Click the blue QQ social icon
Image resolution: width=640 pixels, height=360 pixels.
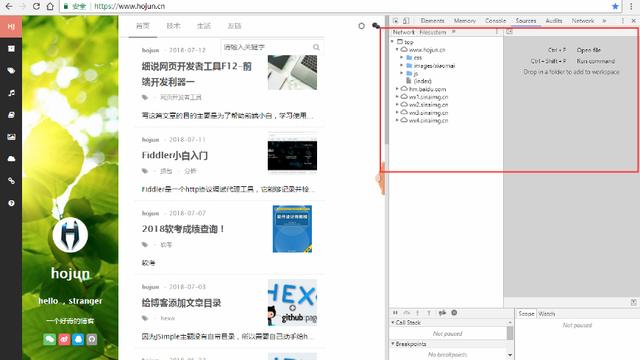point(78,339)
